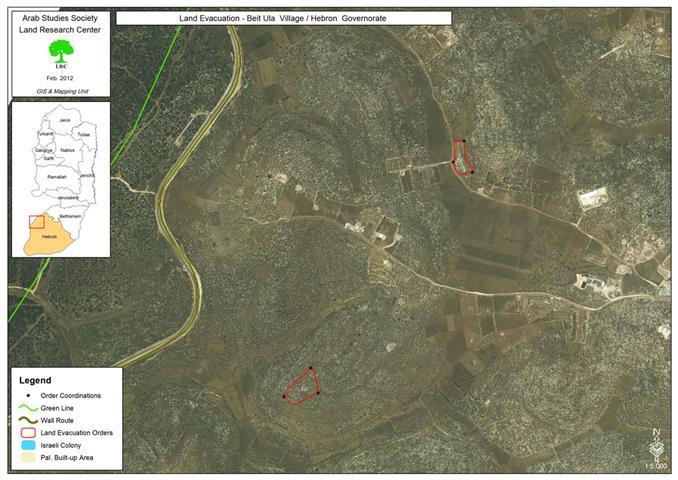Click the Order Coordinations dot in legend
The image size is (678, 480).
28,395
